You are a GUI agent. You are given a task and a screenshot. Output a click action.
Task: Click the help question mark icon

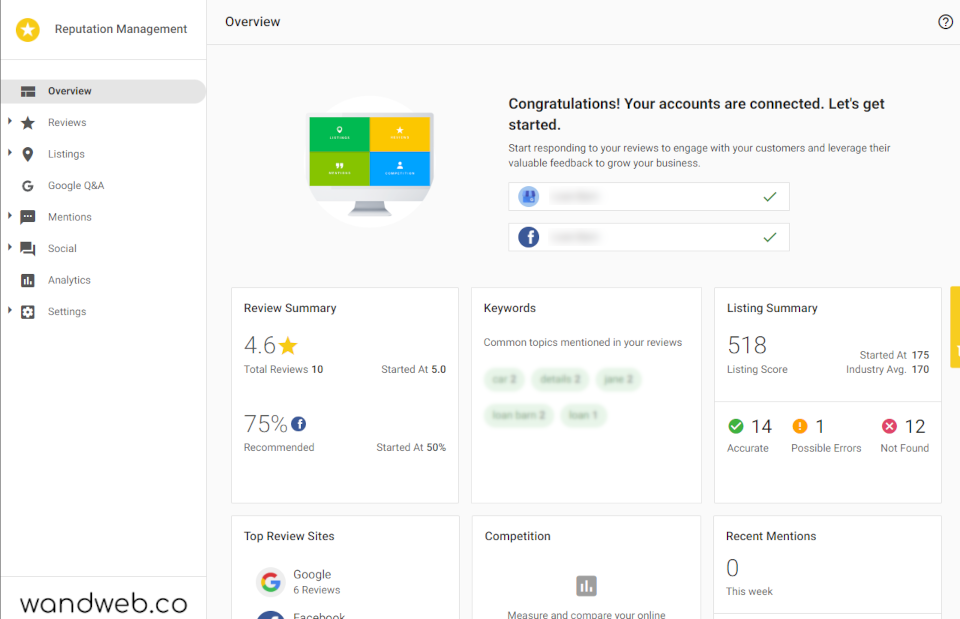point(945,22)
